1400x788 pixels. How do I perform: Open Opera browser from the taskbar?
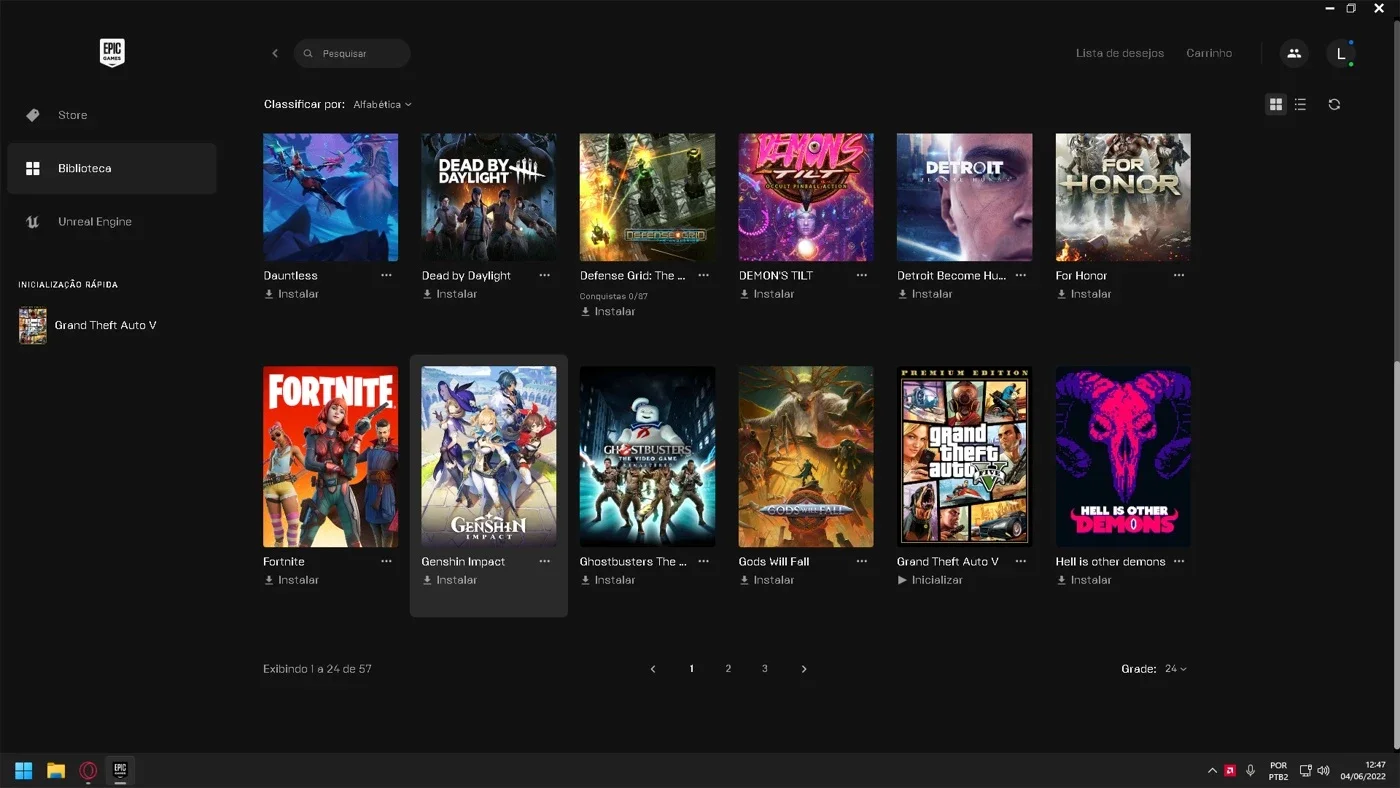click(x=88, y=770)
